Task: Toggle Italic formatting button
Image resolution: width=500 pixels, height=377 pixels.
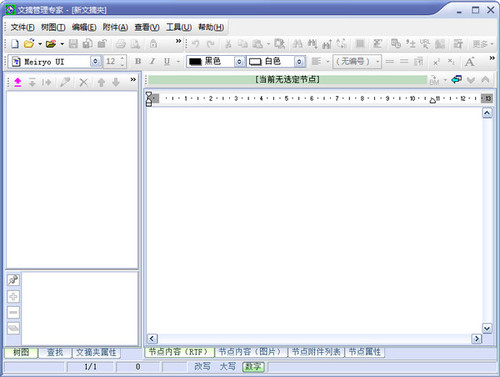Action: click(153, 61)
